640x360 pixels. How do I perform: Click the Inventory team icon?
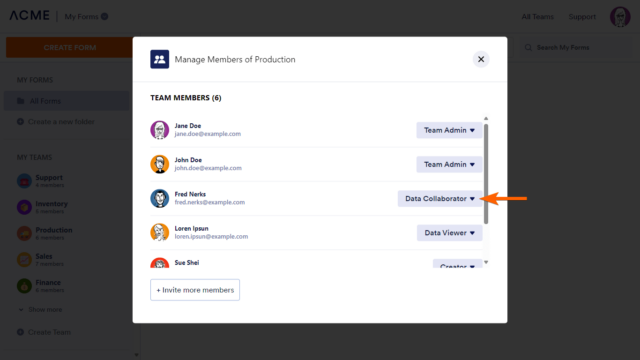point(24,207)
